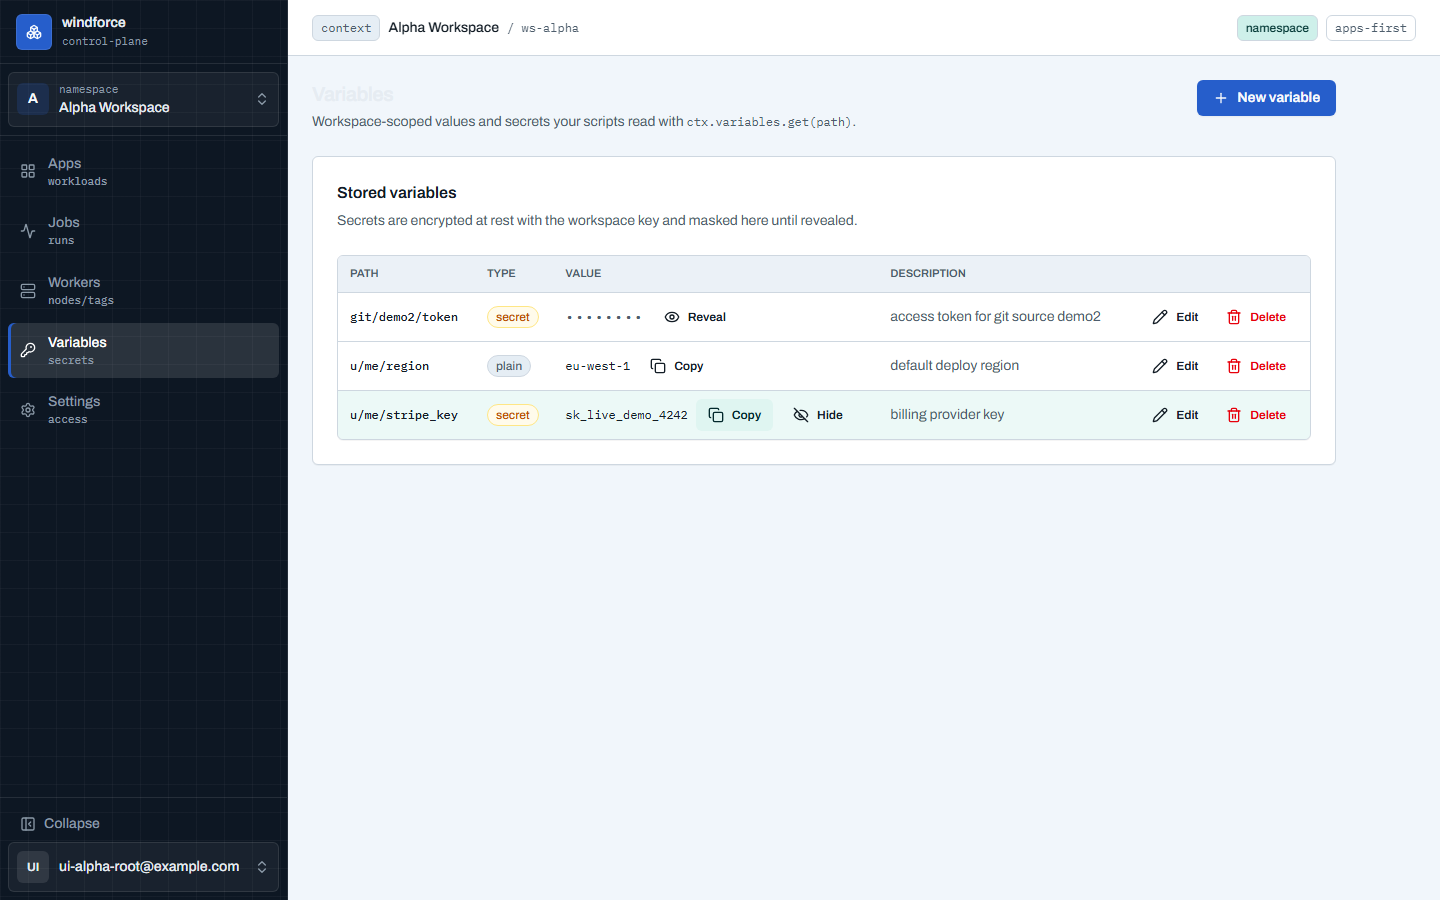The height and width of the screenshot is (900, 1440).
Task: Click the Variables key icon
Action: (28, 350)
